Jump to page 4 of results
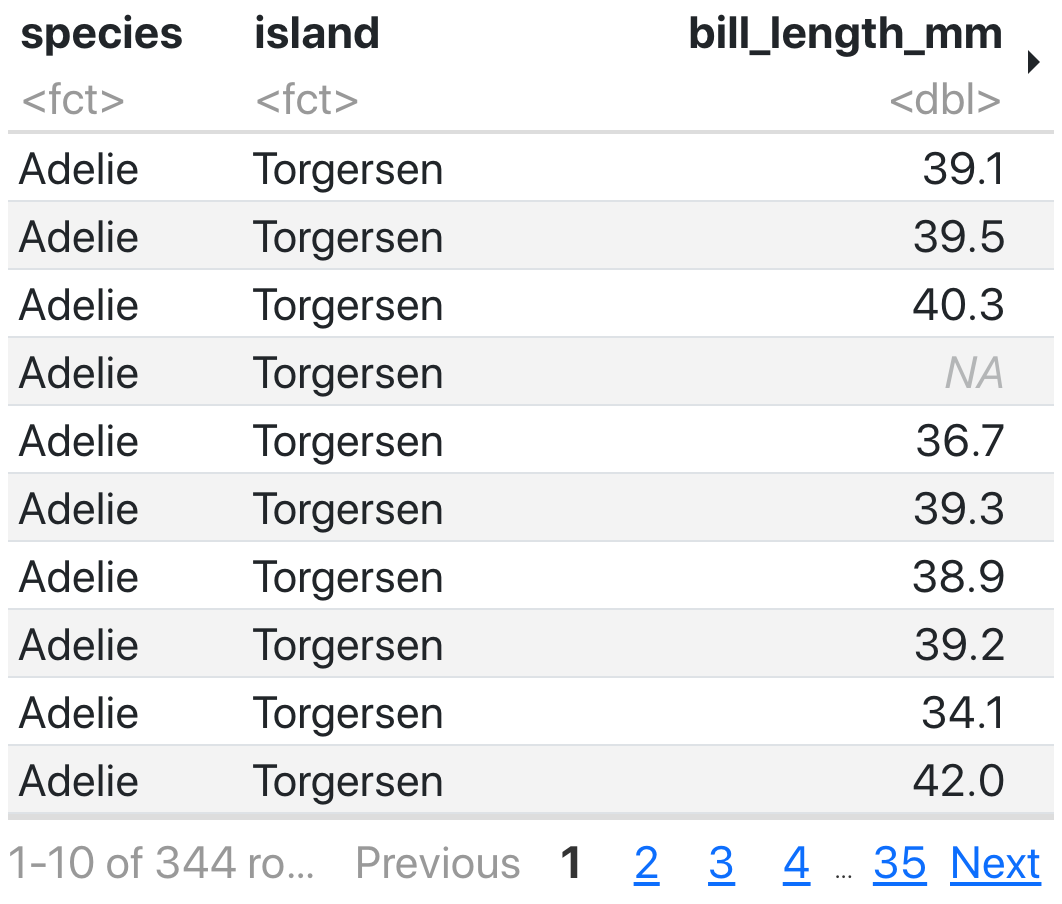This screenshot has width=1062, height=904. pos(796,864)
